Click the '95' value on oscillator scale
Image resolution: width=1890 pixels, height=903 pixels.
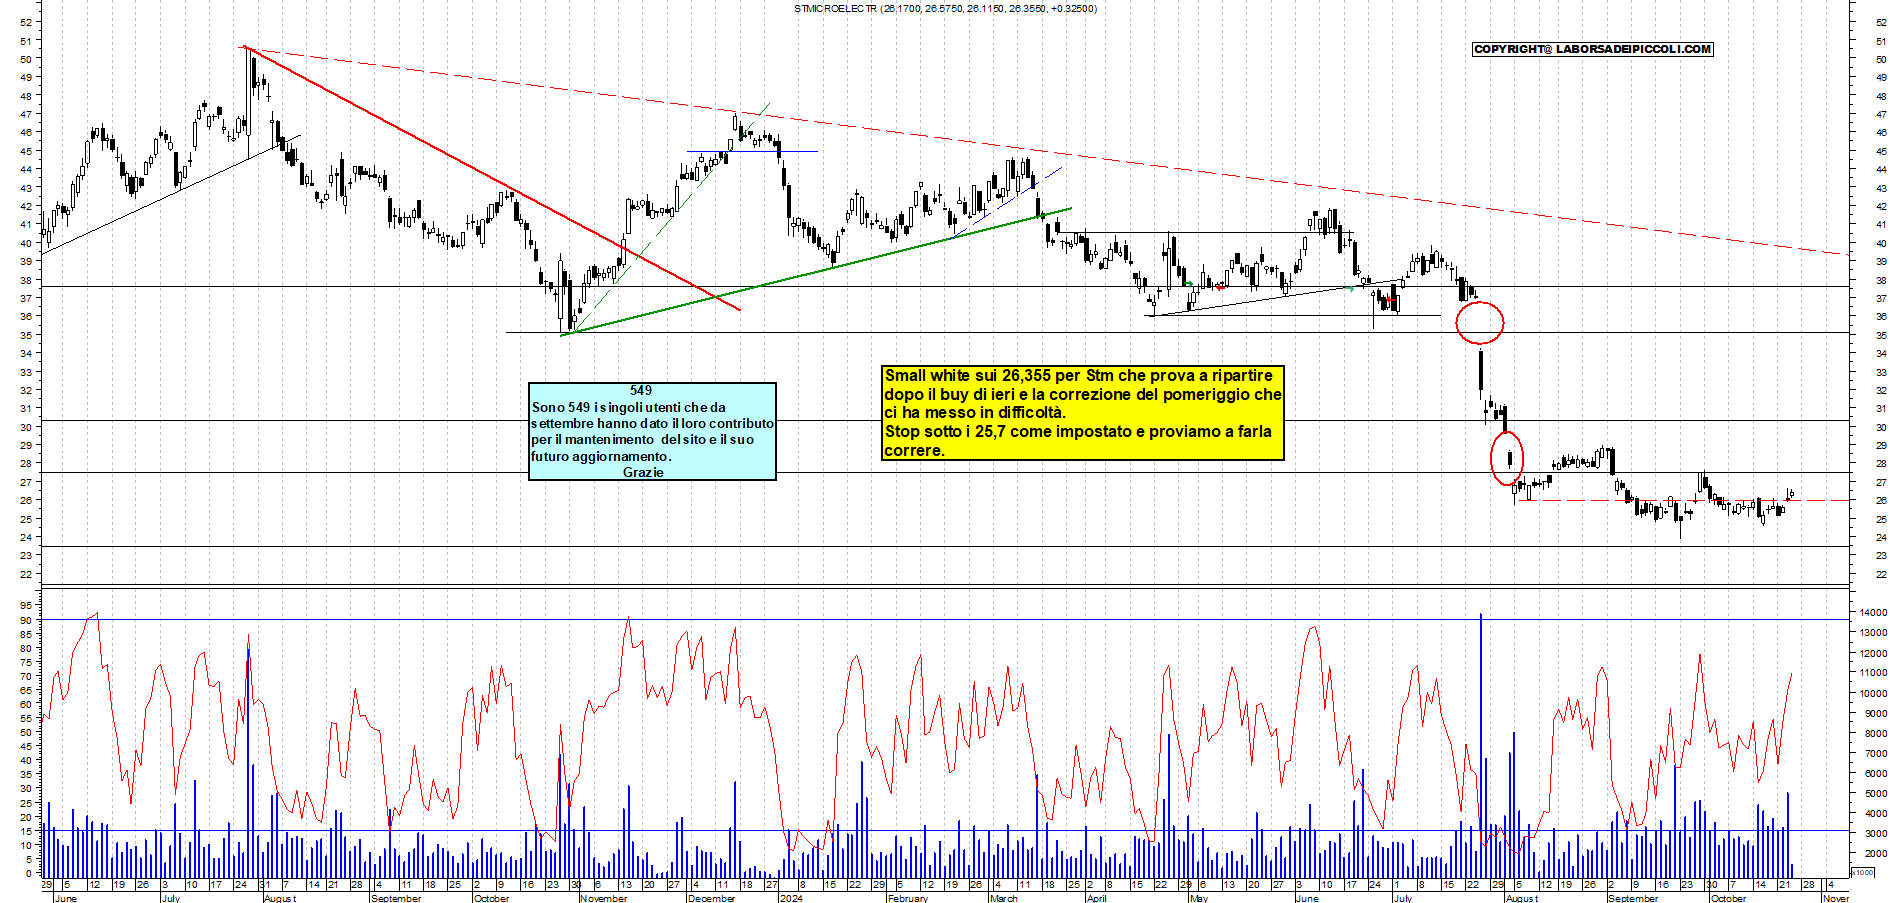pos(26,605)
